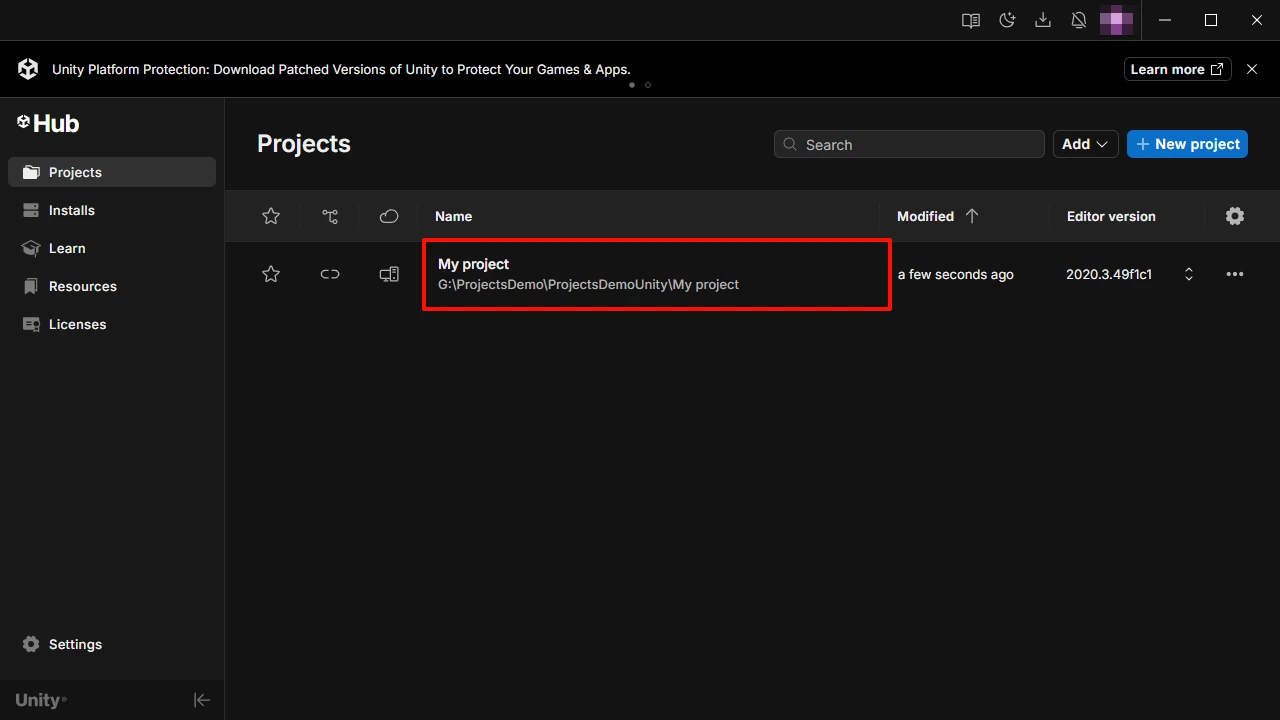Open the Projects section in the sidebar
The image size is (1280, 720).
click(x=112, y=172)
